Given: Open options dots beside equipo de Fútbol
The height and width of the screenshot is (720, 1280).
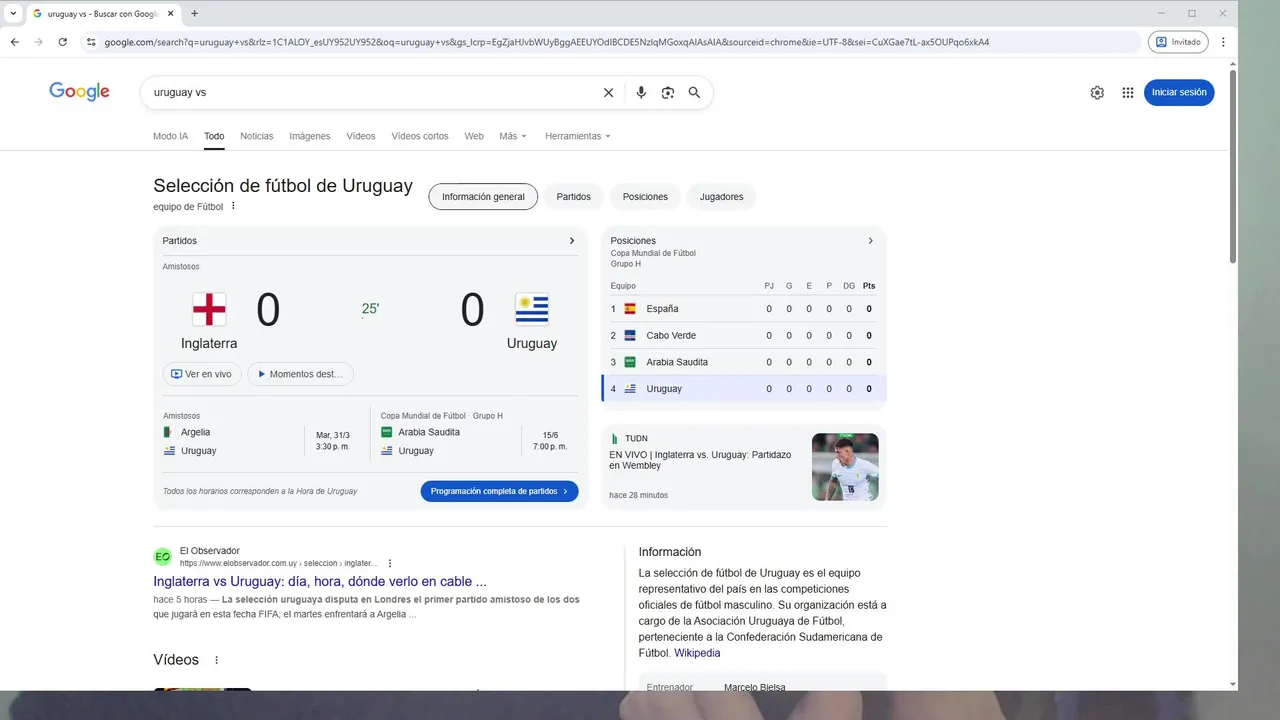Looking at the screenshot, I should point(233,206).
